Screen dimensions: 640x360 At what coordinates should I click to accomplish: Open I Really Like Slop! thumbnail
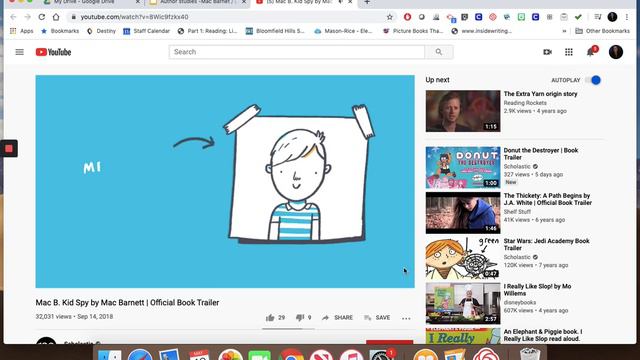pos(463,304)
